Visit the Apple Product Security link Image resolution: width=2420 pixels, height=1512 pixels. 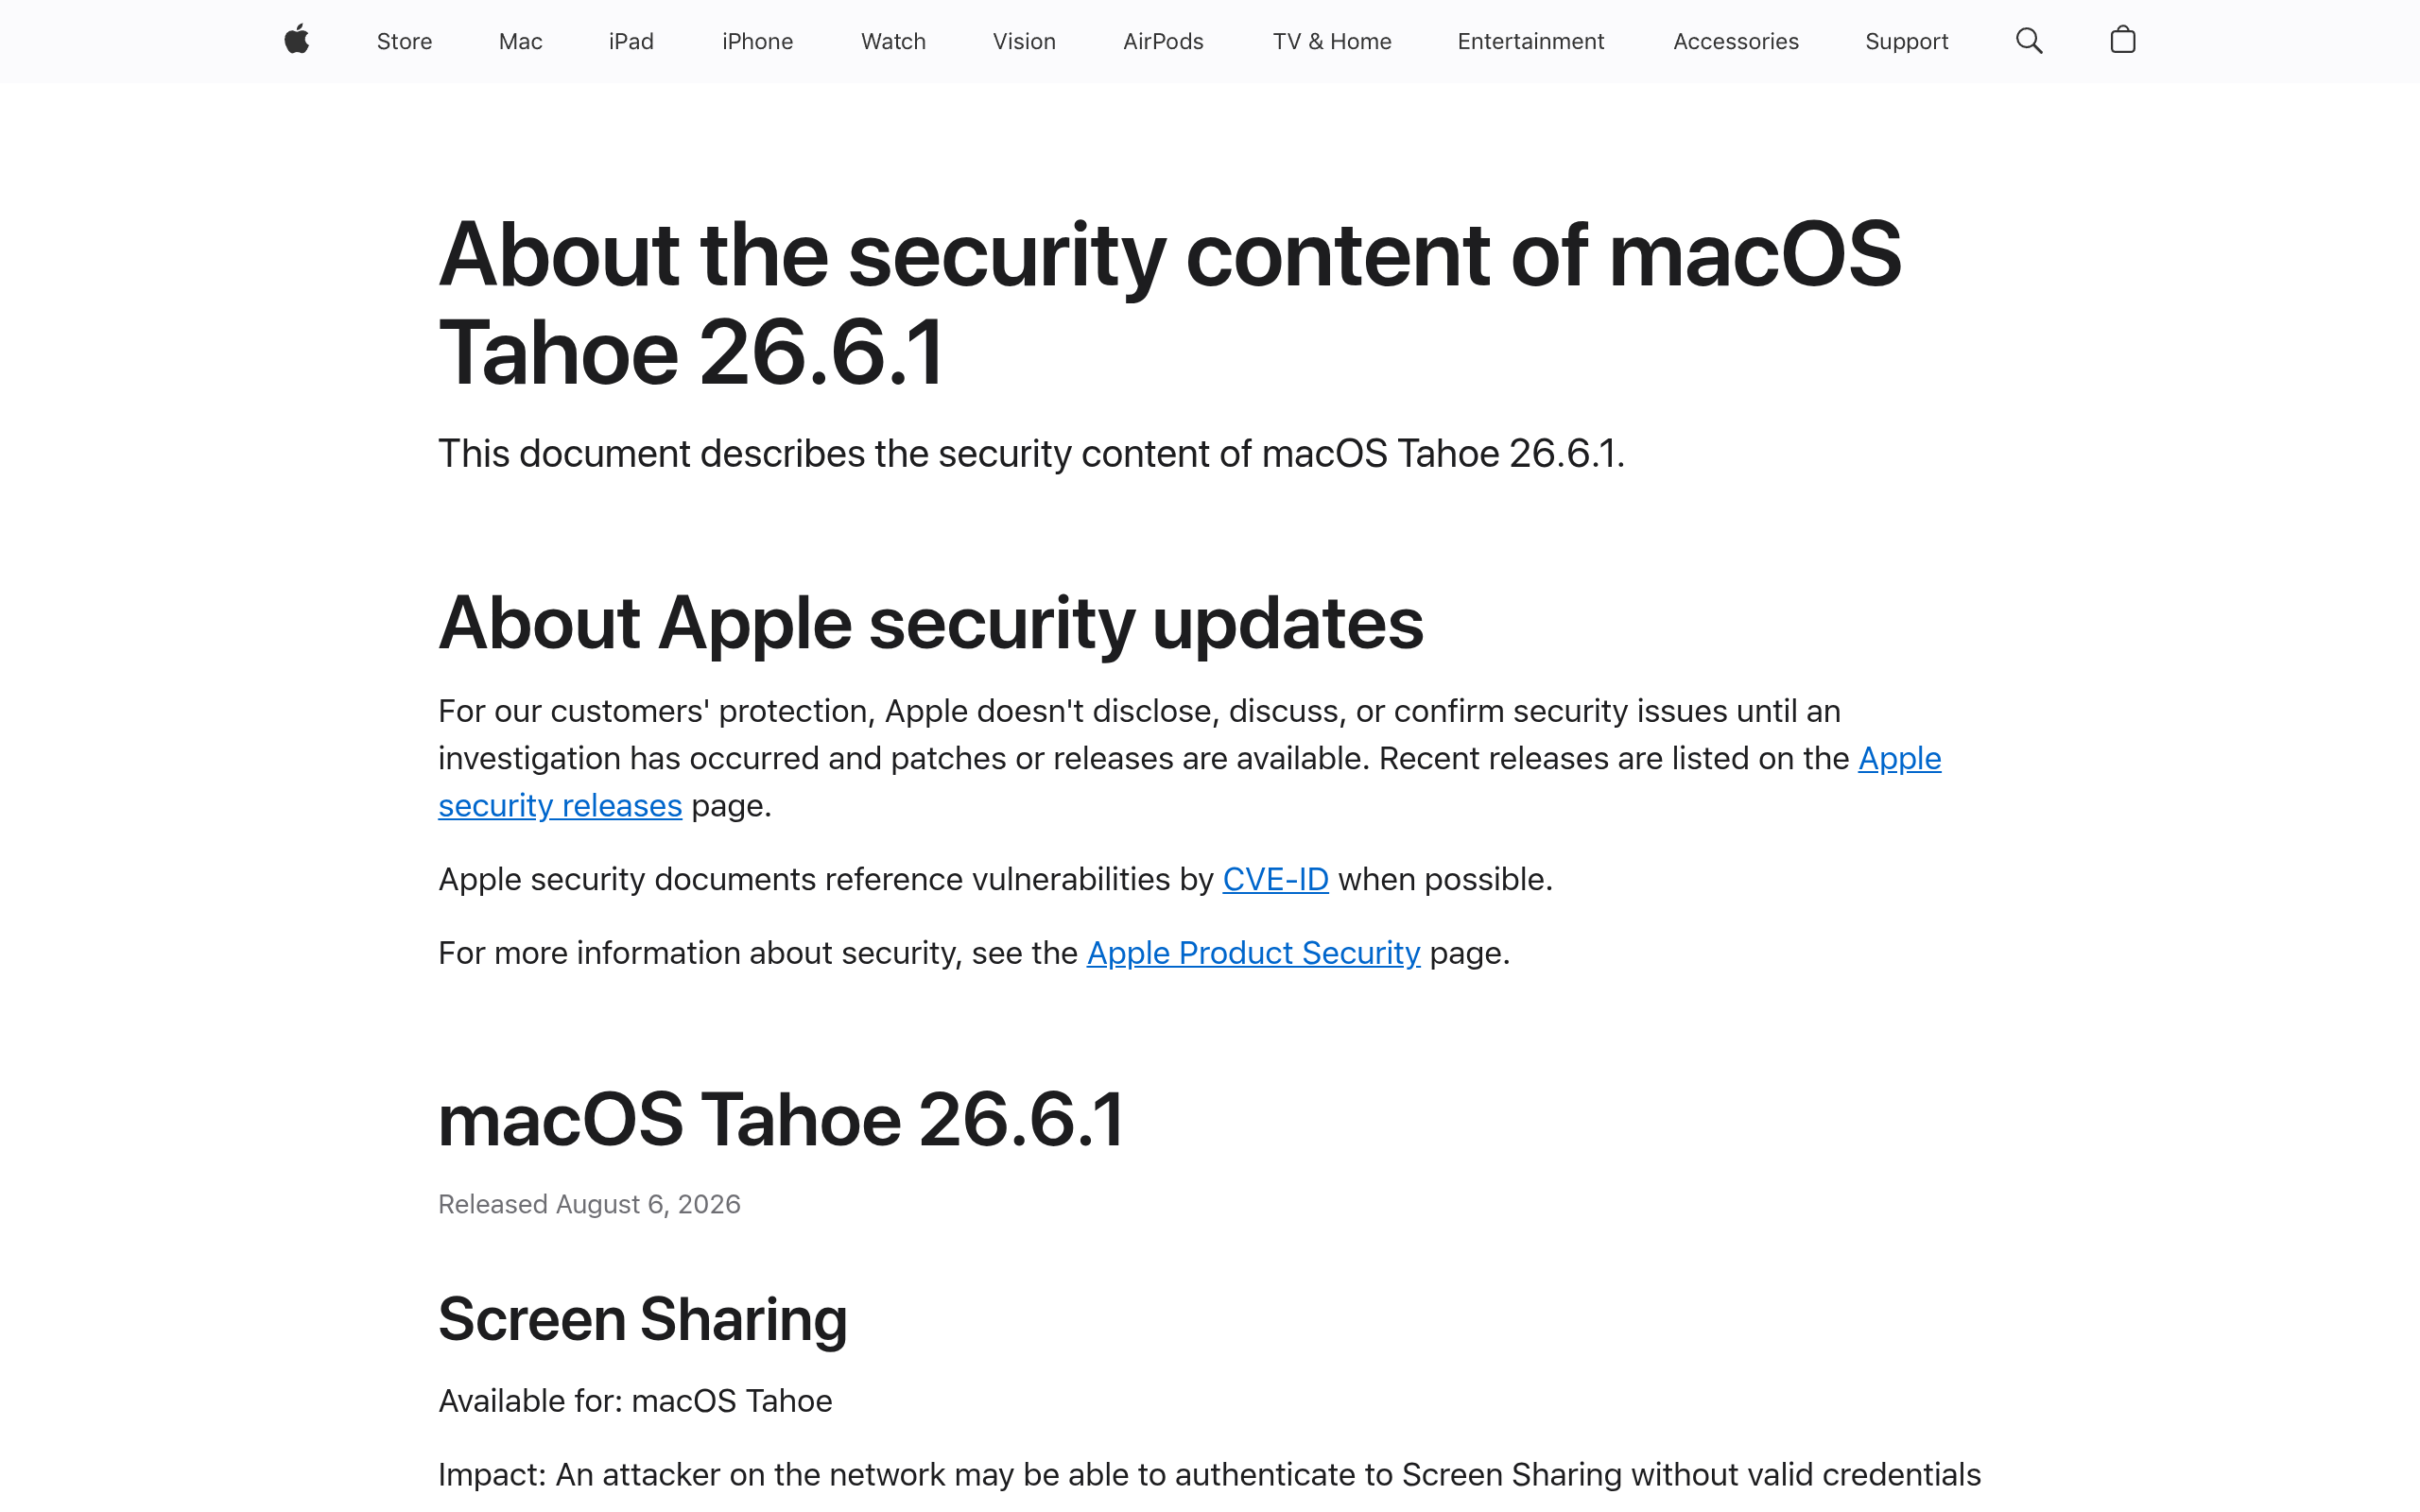(1253, 953)
